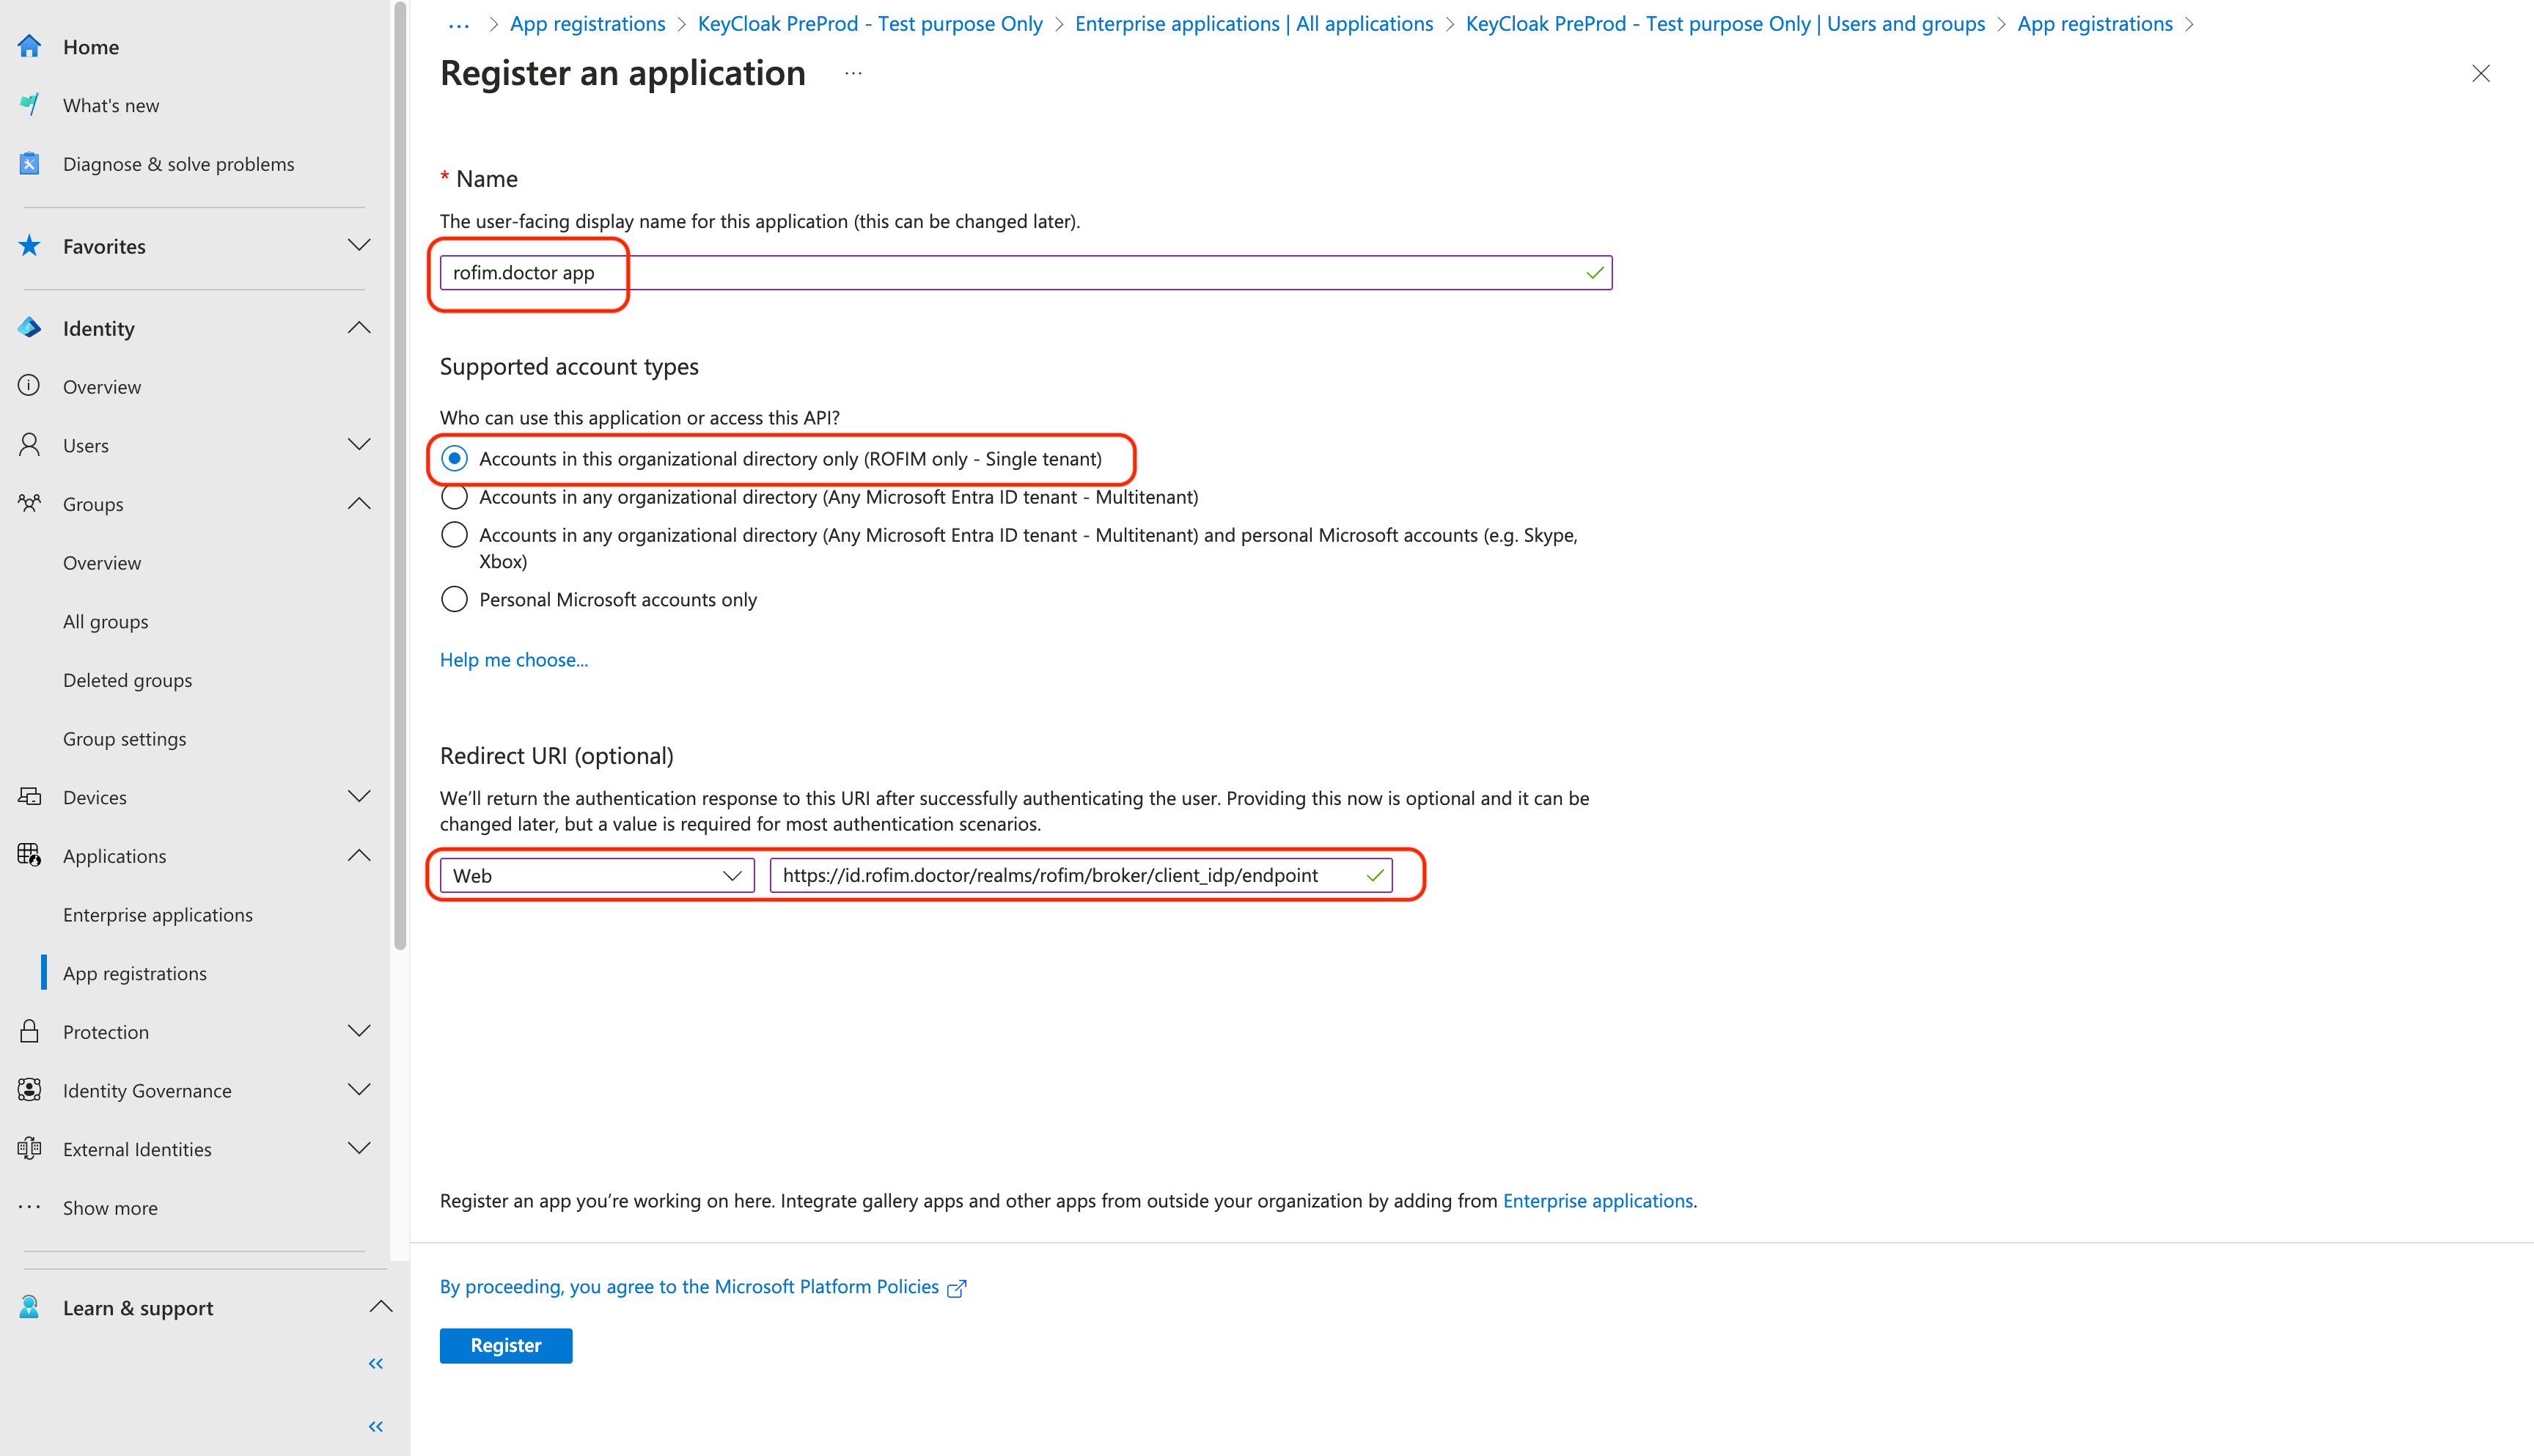The width and height of the screenshot is (2534, 1456).
Task: Expand the Devices menu section
Action: pyautogui.click(x=358, y=796)
